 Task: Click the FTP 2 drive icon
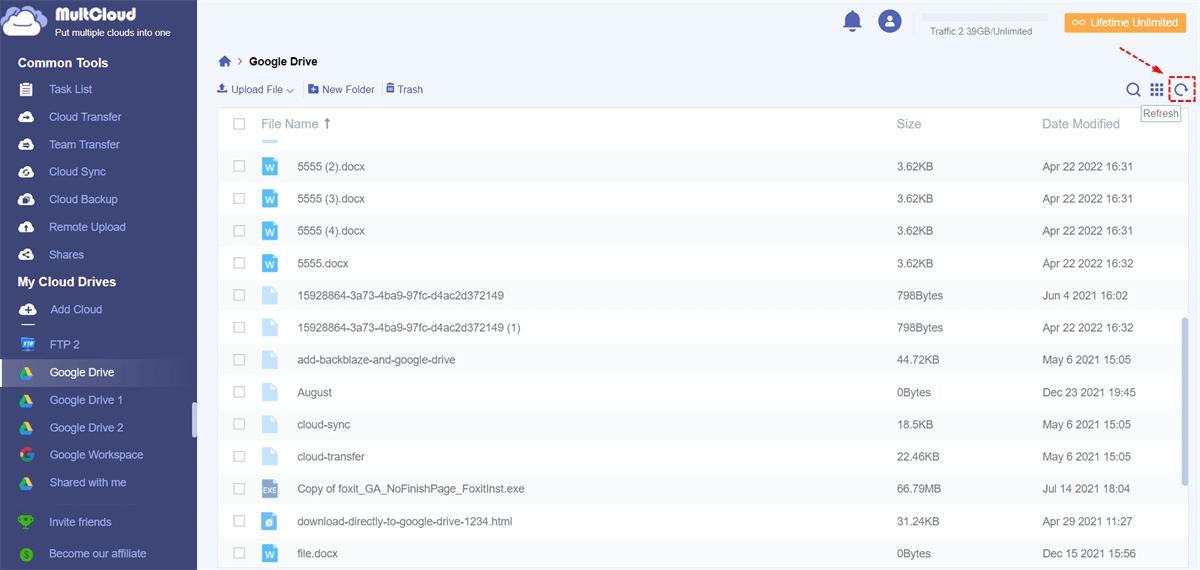point(28,345)
